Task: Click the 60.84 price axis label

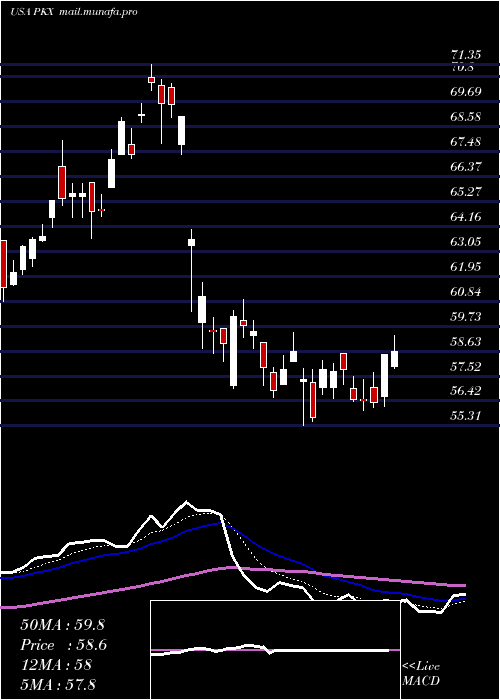Action: pyautogui.click(x=466, y=292)
